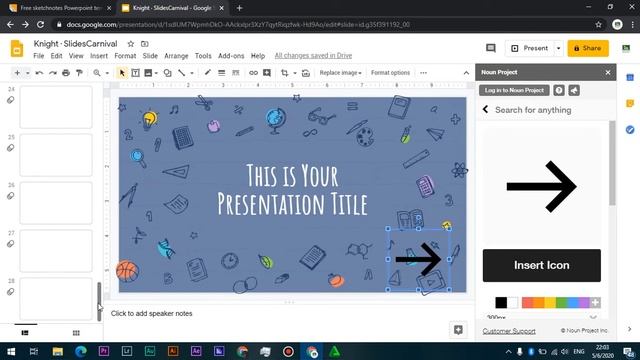The width and height of the screenshot is (640, 360).
Task: Open Google Keep side panel icon
Action: pos(630,104)
